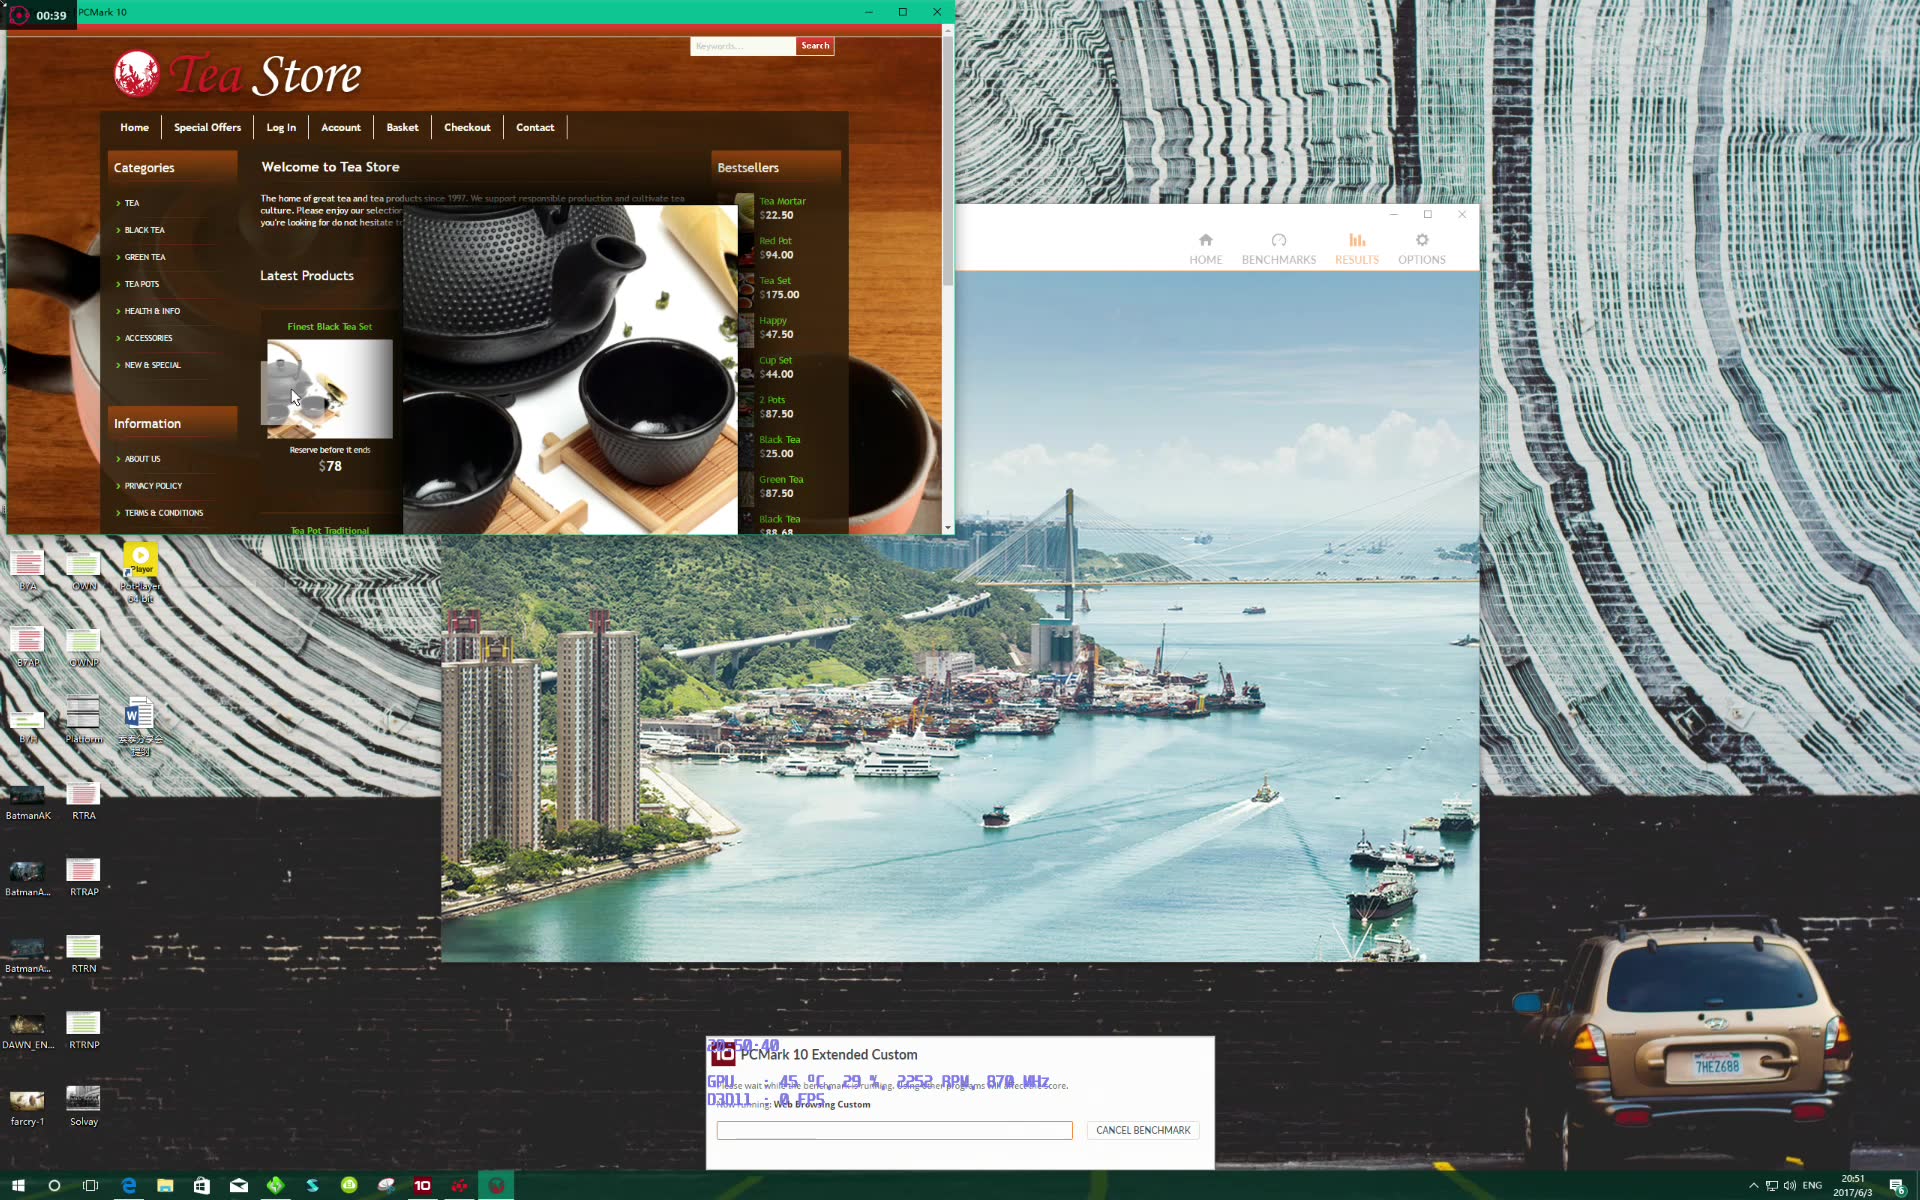Open Special Offers in Tea Store menu
Viewport: 1920px width, 1200px height.
click(x=207, y=127)
